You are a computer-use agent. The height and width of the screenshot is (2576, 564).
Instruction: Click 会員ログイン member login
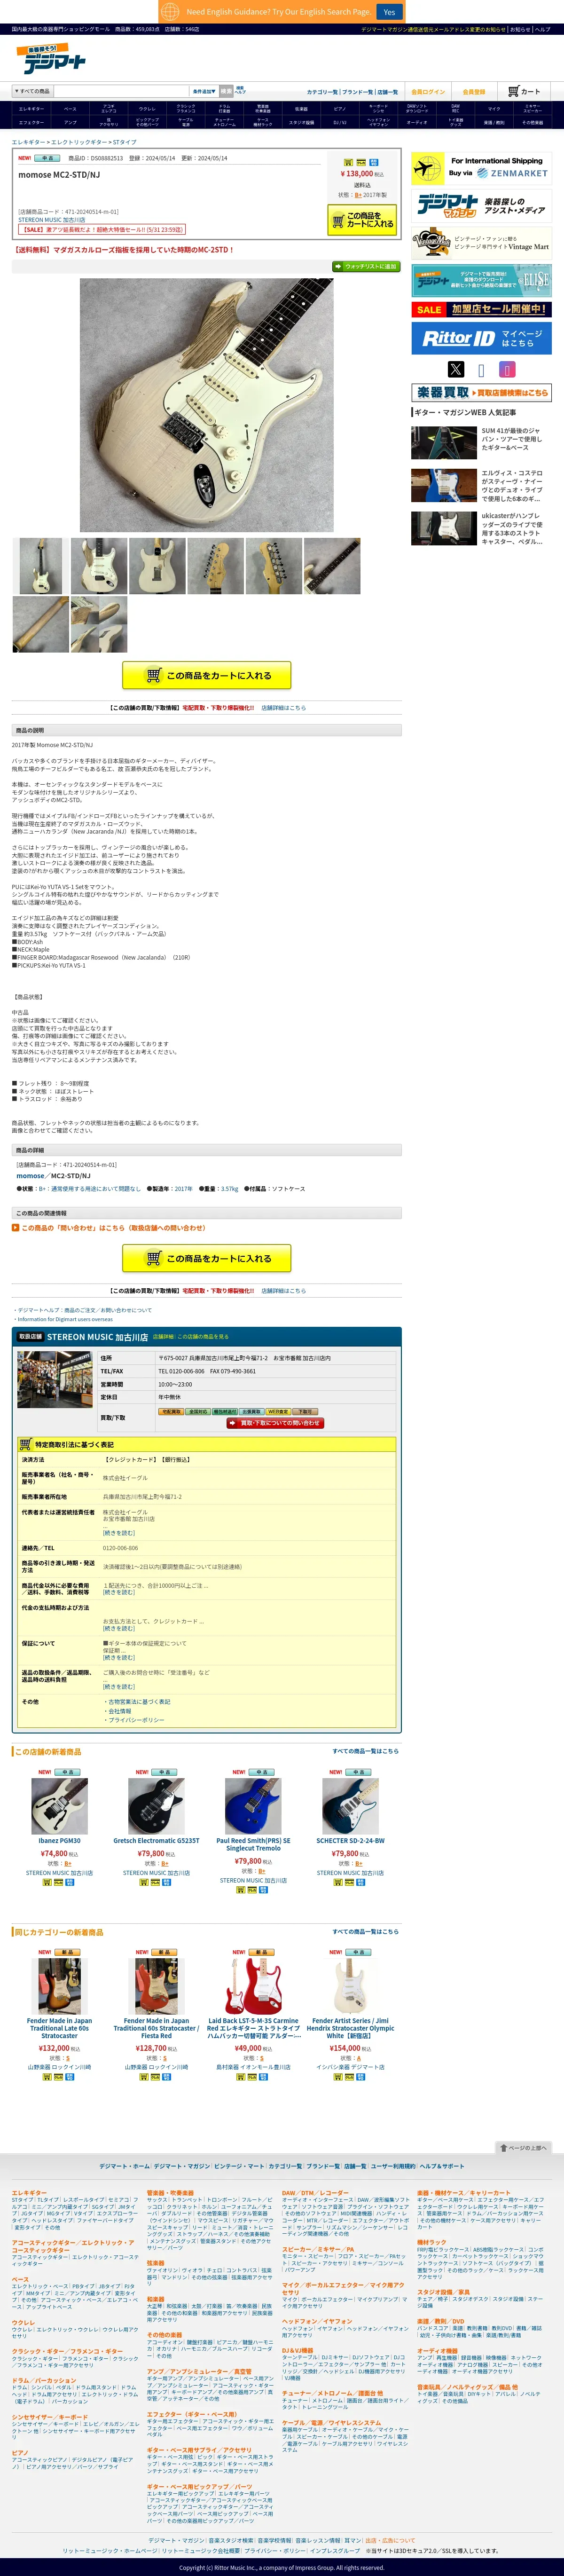(428, 92)
